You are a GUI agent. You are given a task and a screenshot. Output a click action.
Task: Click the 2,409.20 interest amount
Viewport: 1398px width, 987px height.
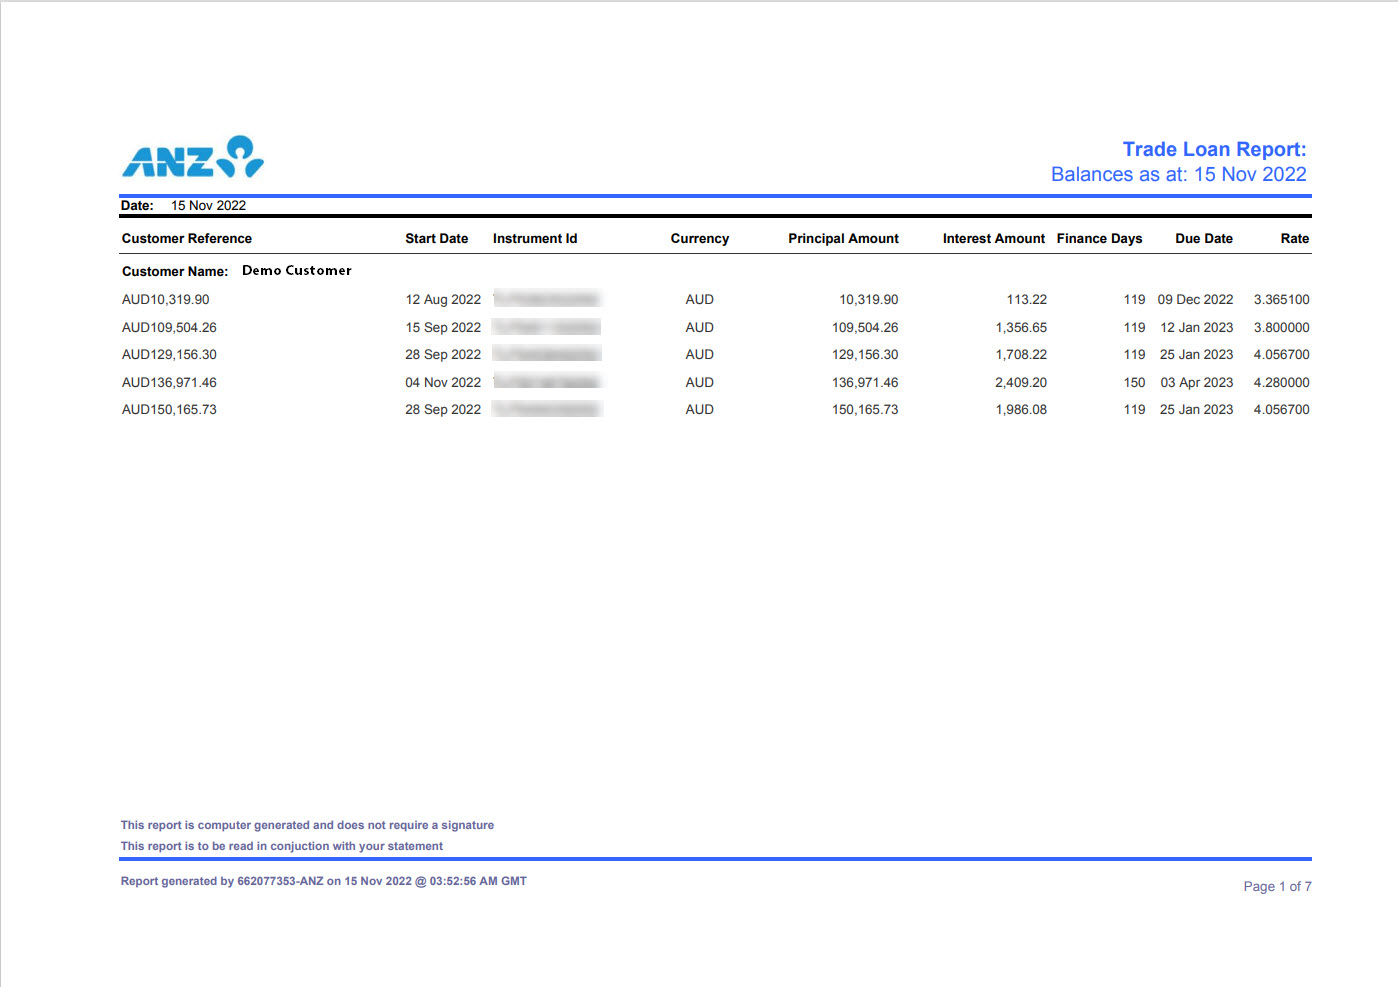(1020, 383)
